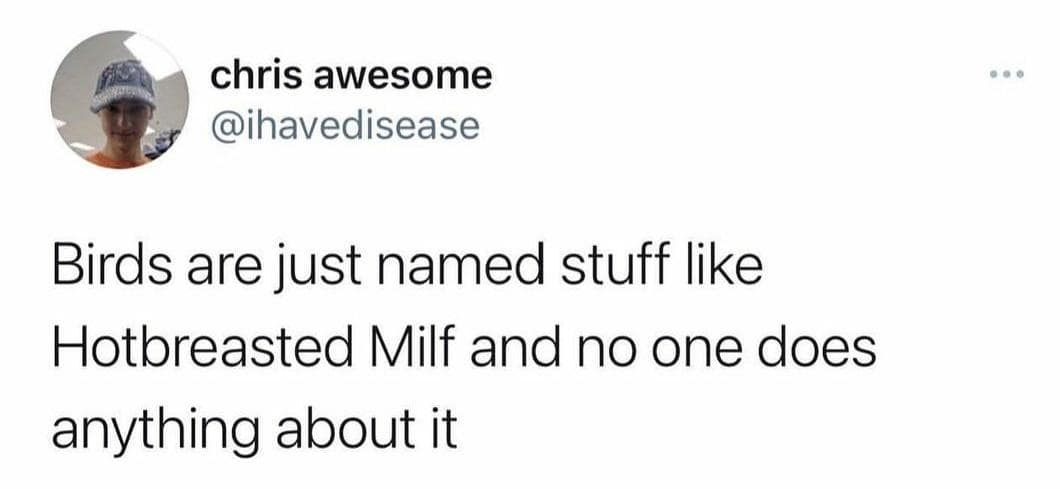Visit the @ihavedisease handle link

(345, 126)
